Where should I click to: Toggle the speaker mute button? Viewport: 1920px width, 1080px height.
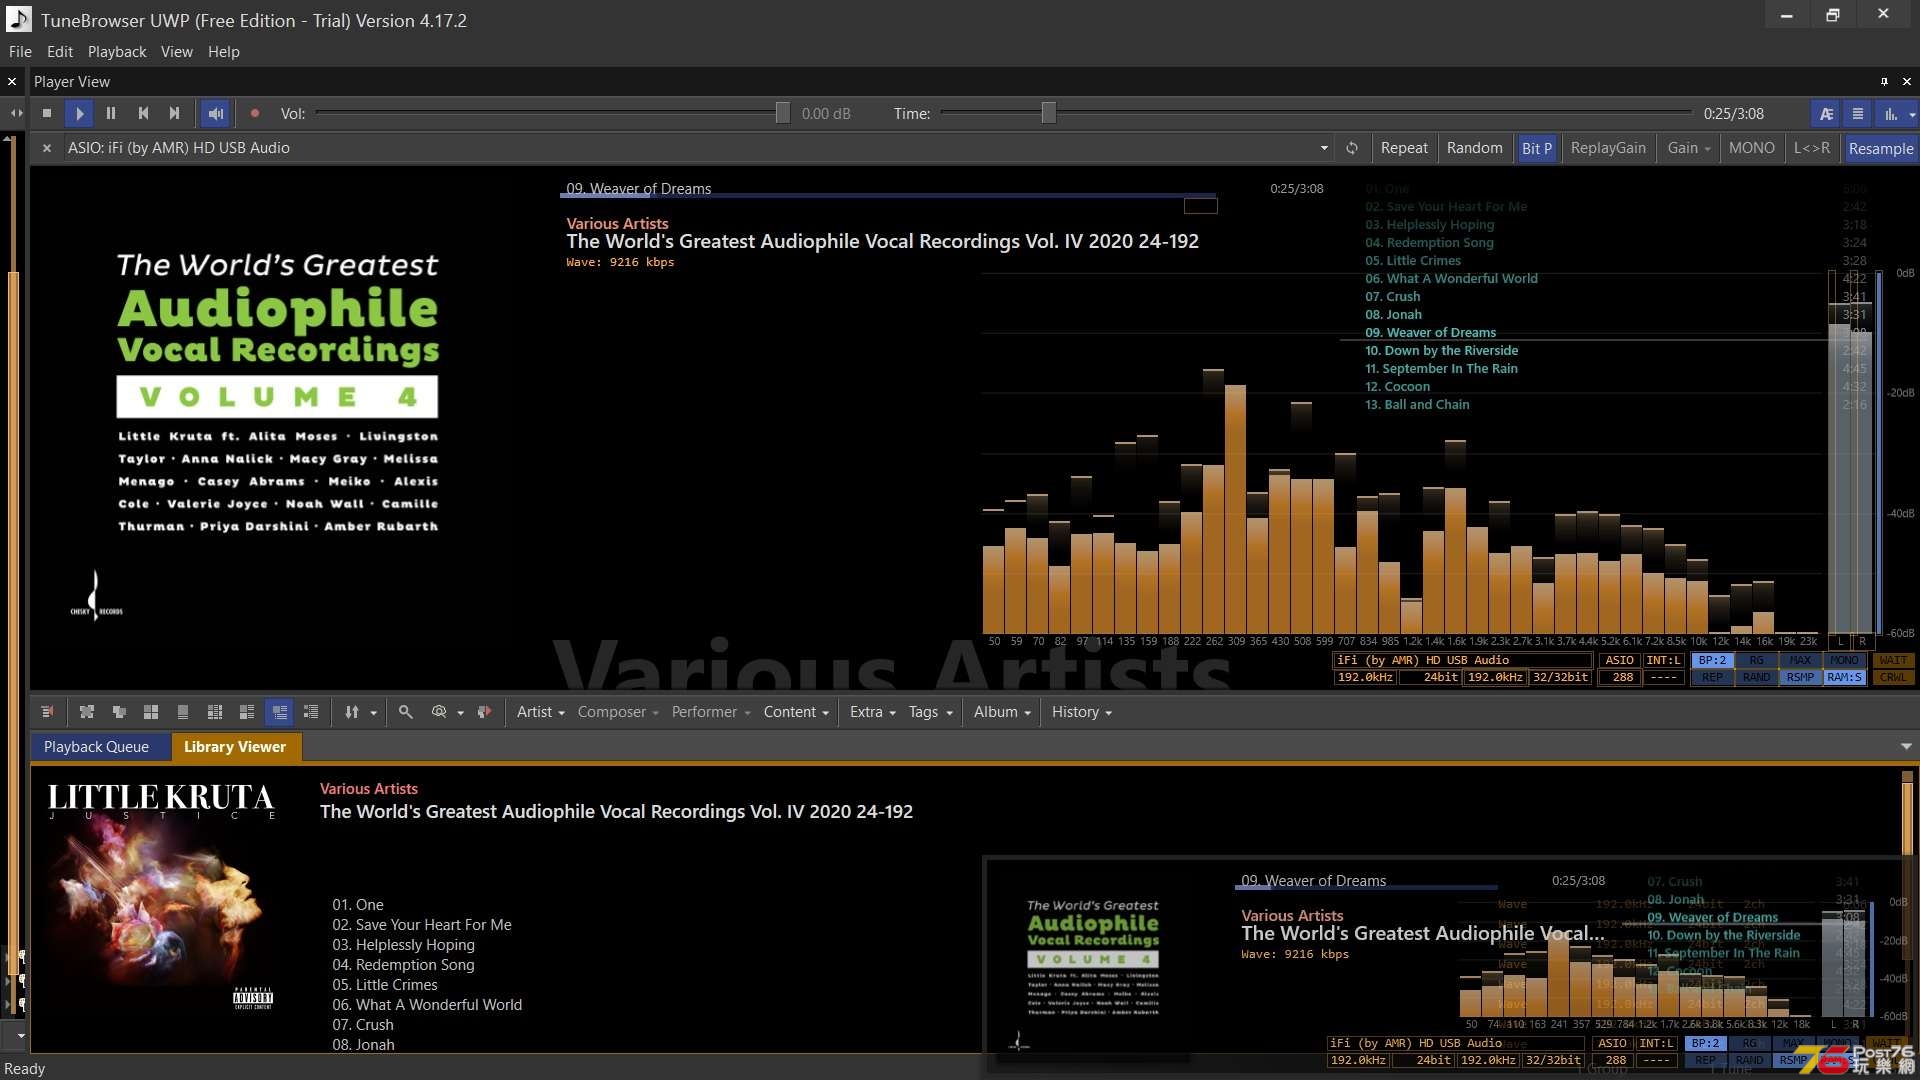(215, 114)
